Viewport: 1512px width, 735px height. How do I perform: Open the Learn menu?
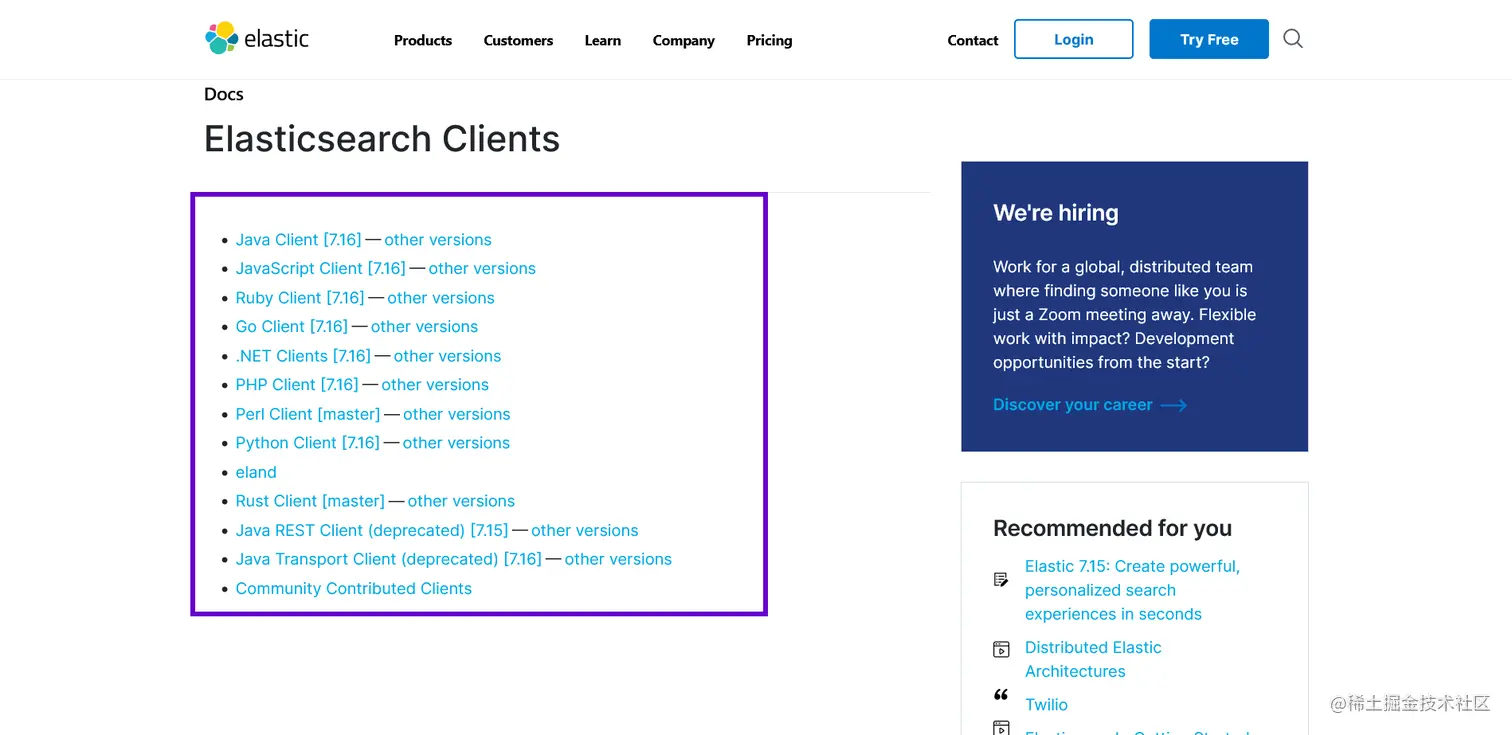(x=603, y=40)
